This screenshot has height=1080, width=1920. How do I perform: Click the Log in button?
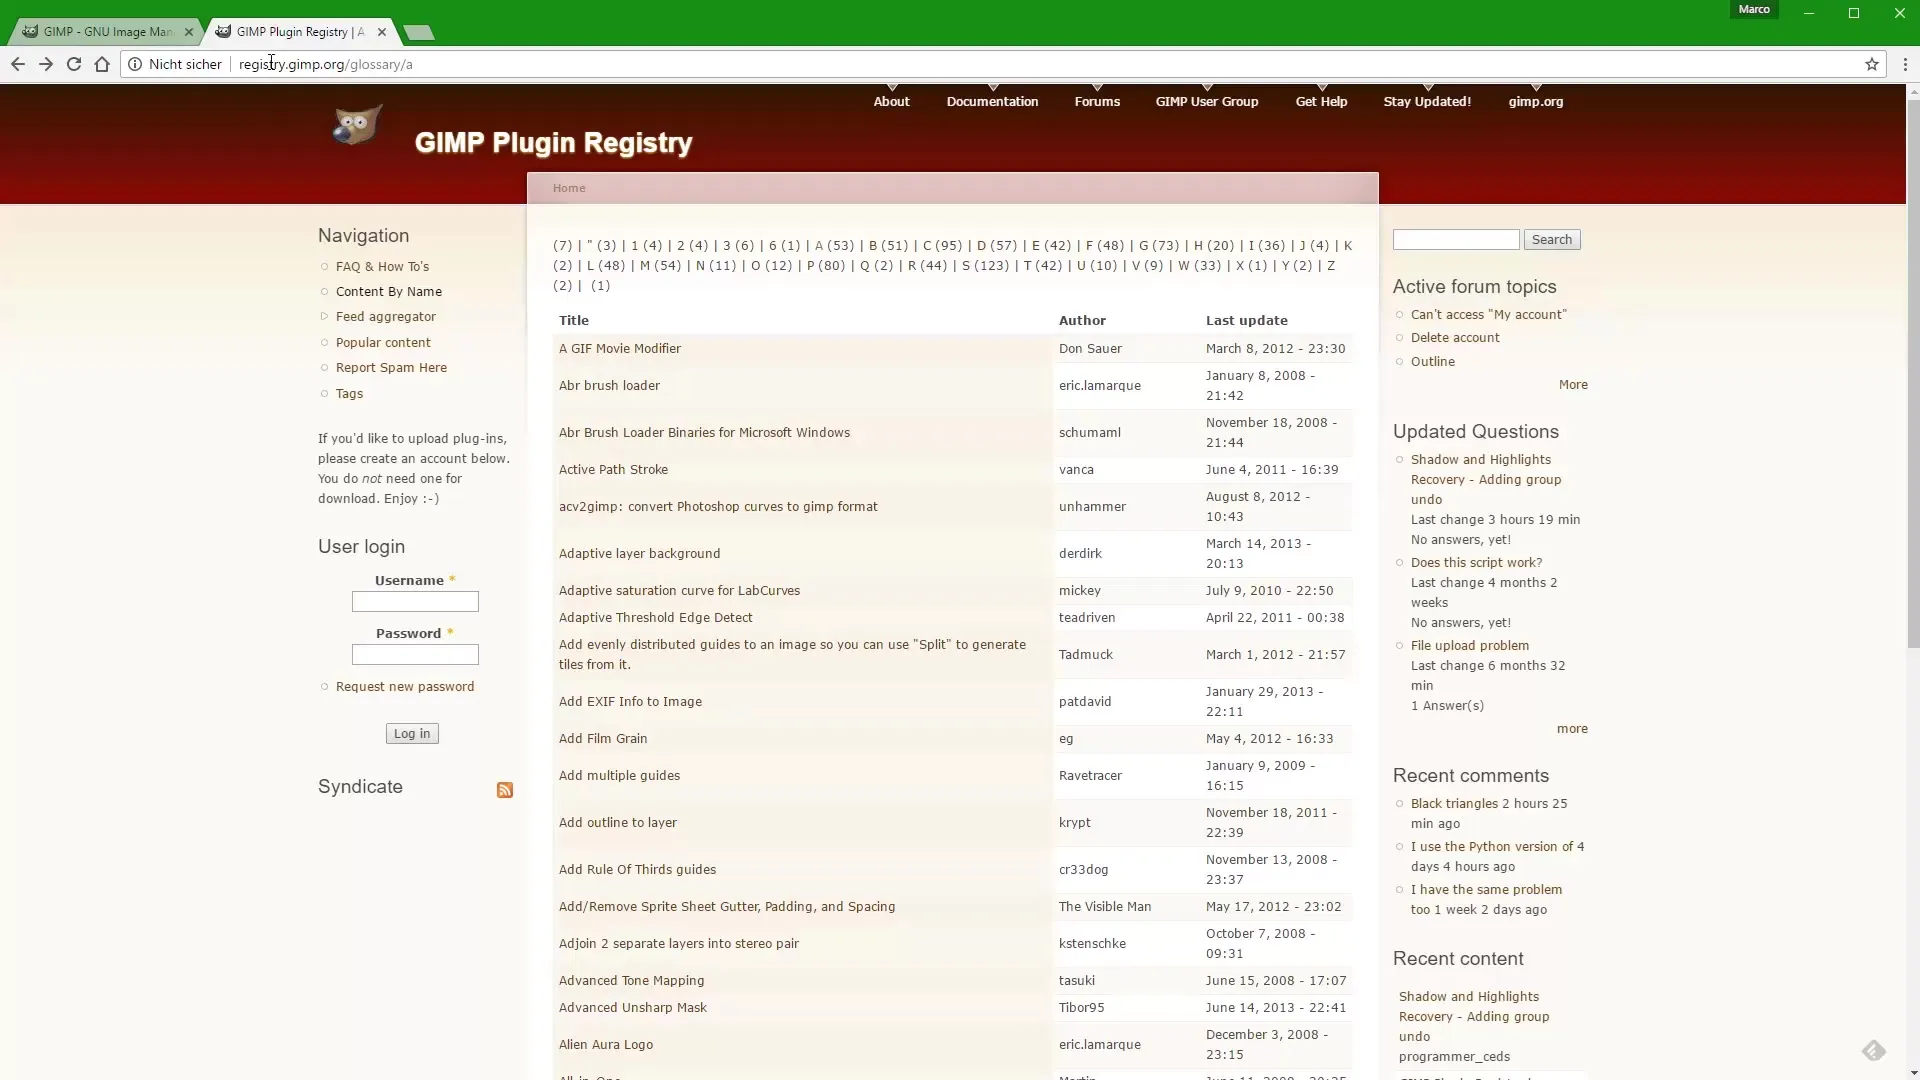412,733
